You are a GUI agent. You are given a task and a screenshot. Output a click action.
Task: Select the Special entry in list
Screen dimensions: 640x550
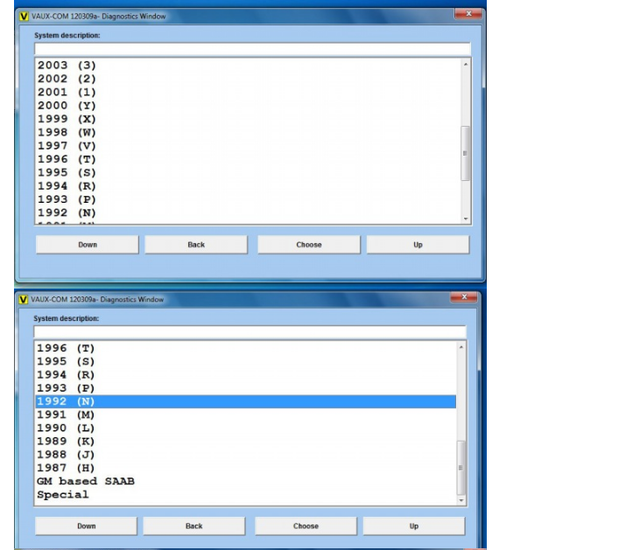coord(62,495)
